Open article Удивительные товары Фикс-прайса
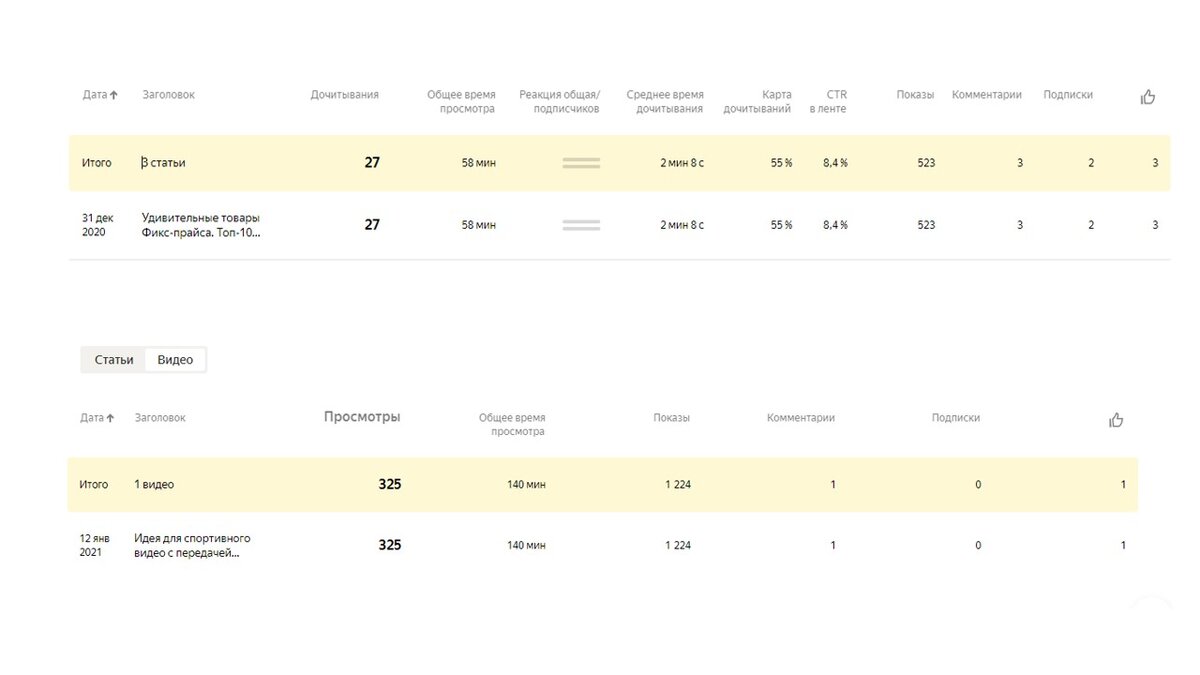The height and width of the screenshot is (675, 1200). click(201, 225)
